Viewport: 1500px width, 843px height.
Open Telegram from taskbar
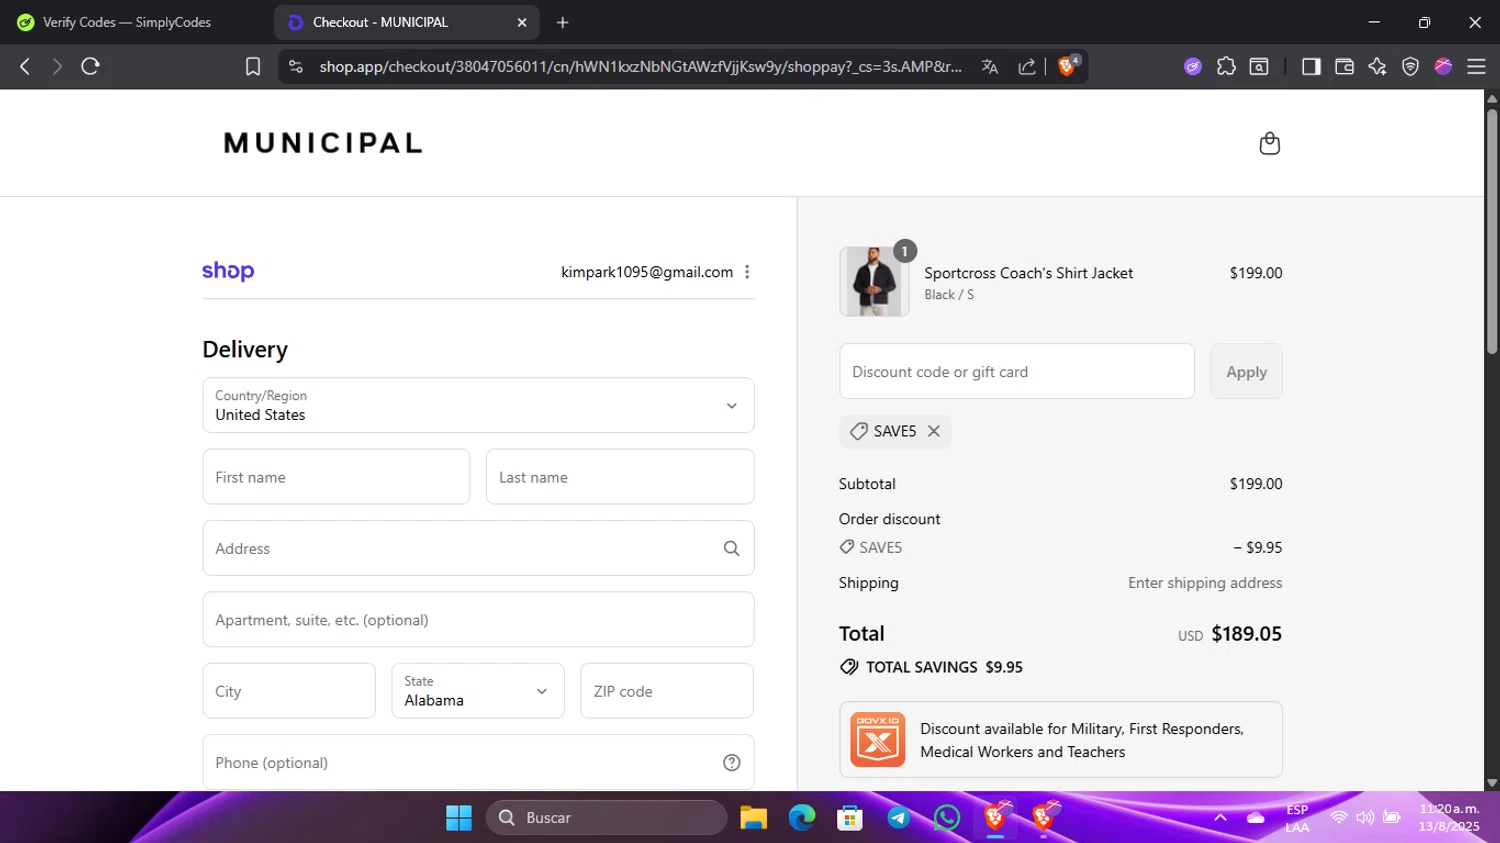[x=899, y=818]
